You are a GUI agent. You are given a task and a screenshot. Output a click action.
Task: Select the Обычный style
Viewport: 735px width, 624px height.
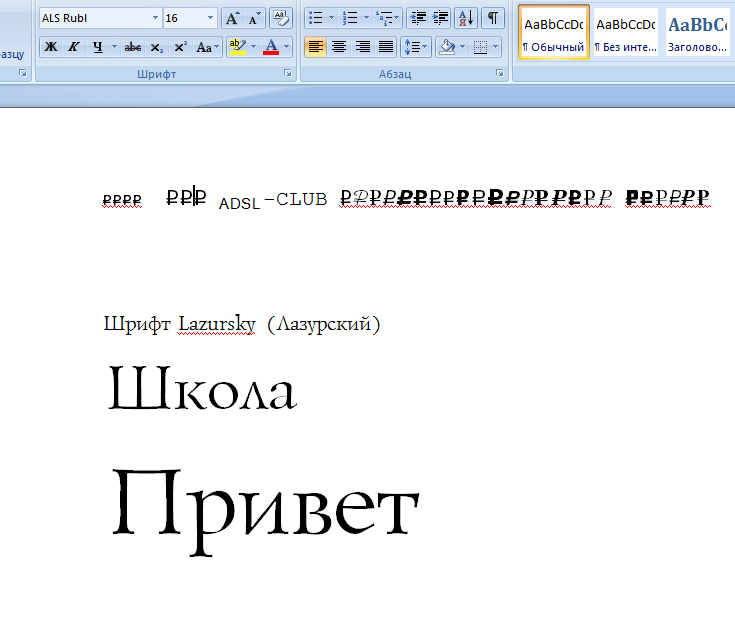[x=554, y=32]
